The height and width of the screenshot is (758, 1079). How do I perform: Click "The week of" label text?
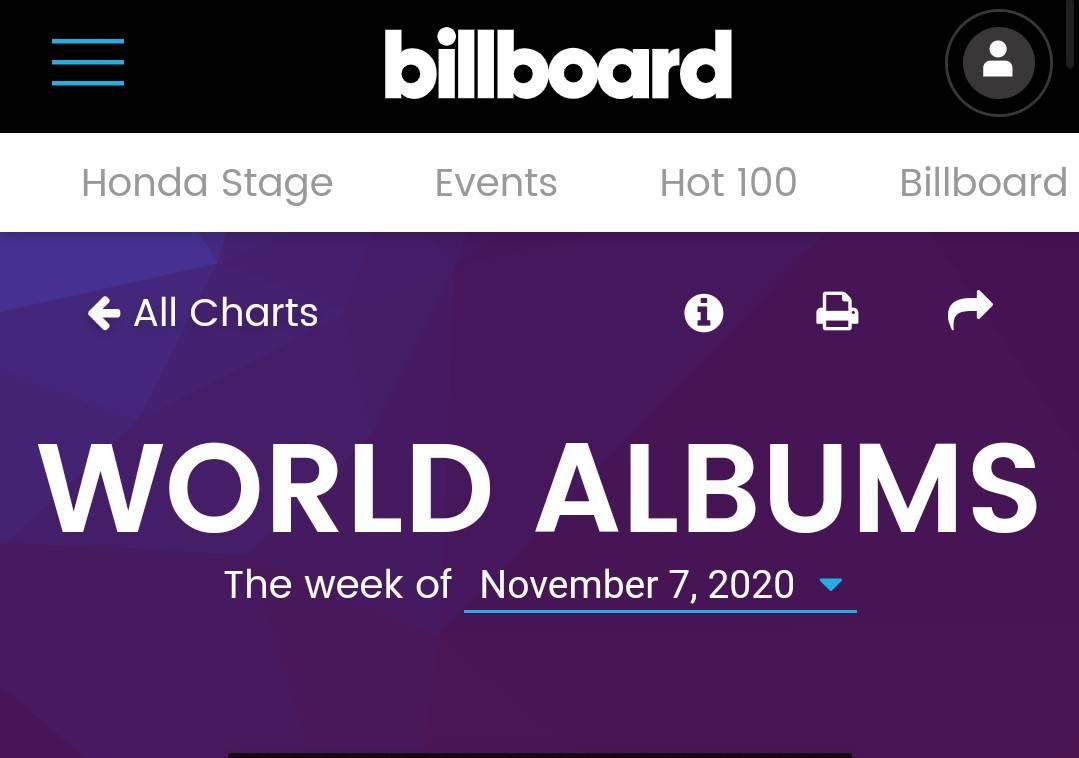coord(337,585)
